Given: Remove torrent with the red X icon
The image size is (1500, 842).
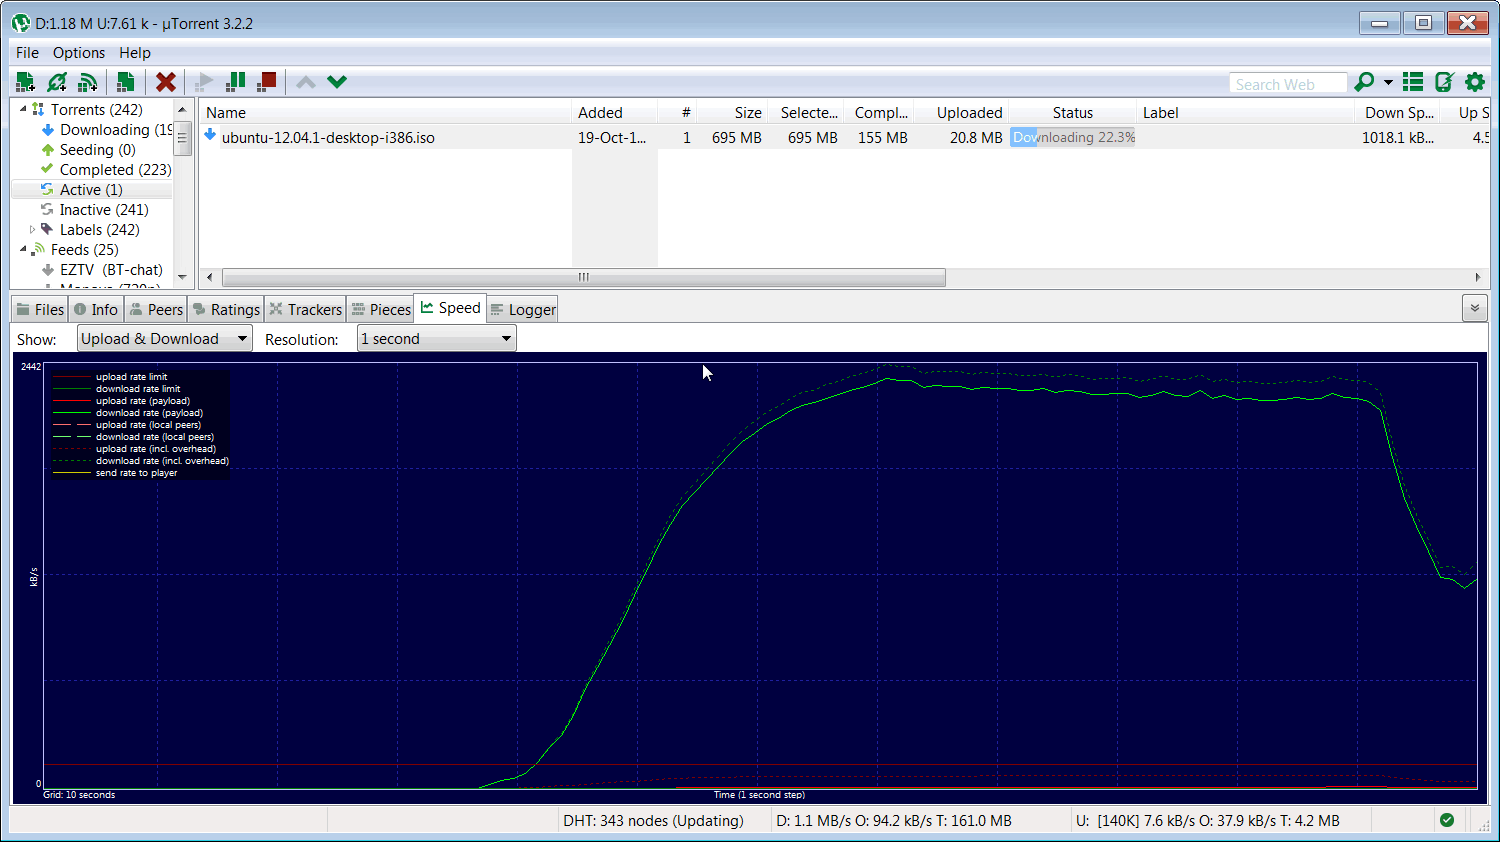Looking at the screenshot, I should [x=166, y=82].
